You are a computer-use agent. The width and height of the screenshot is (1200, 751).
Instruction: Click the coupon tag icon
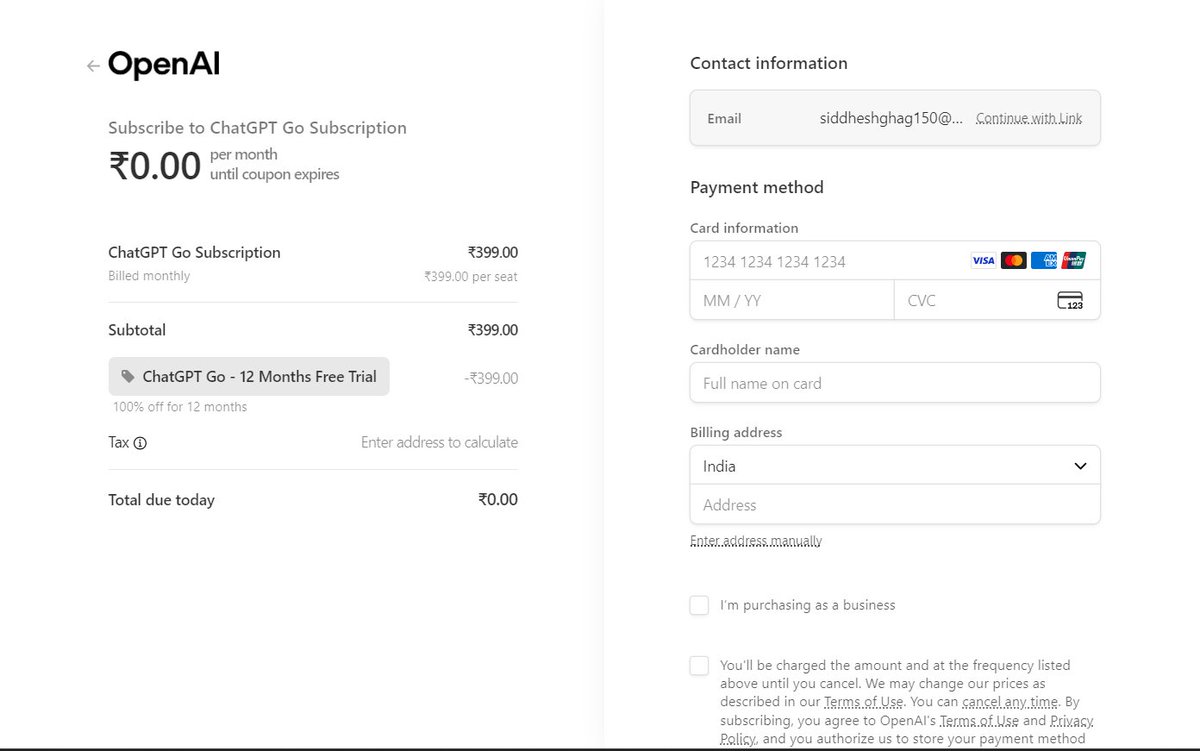(128, 377)
